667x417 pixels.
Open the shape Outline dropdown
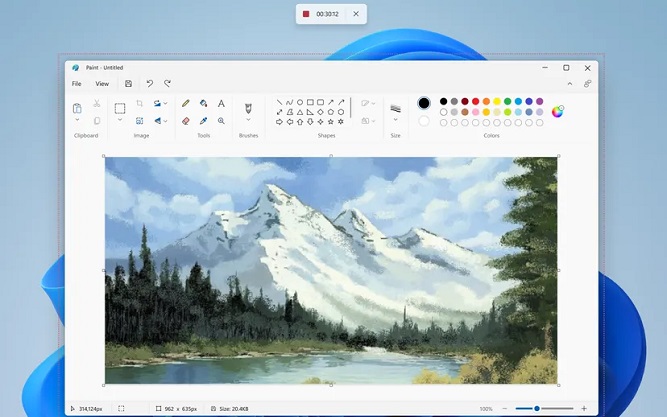click(x=368, y=103)
